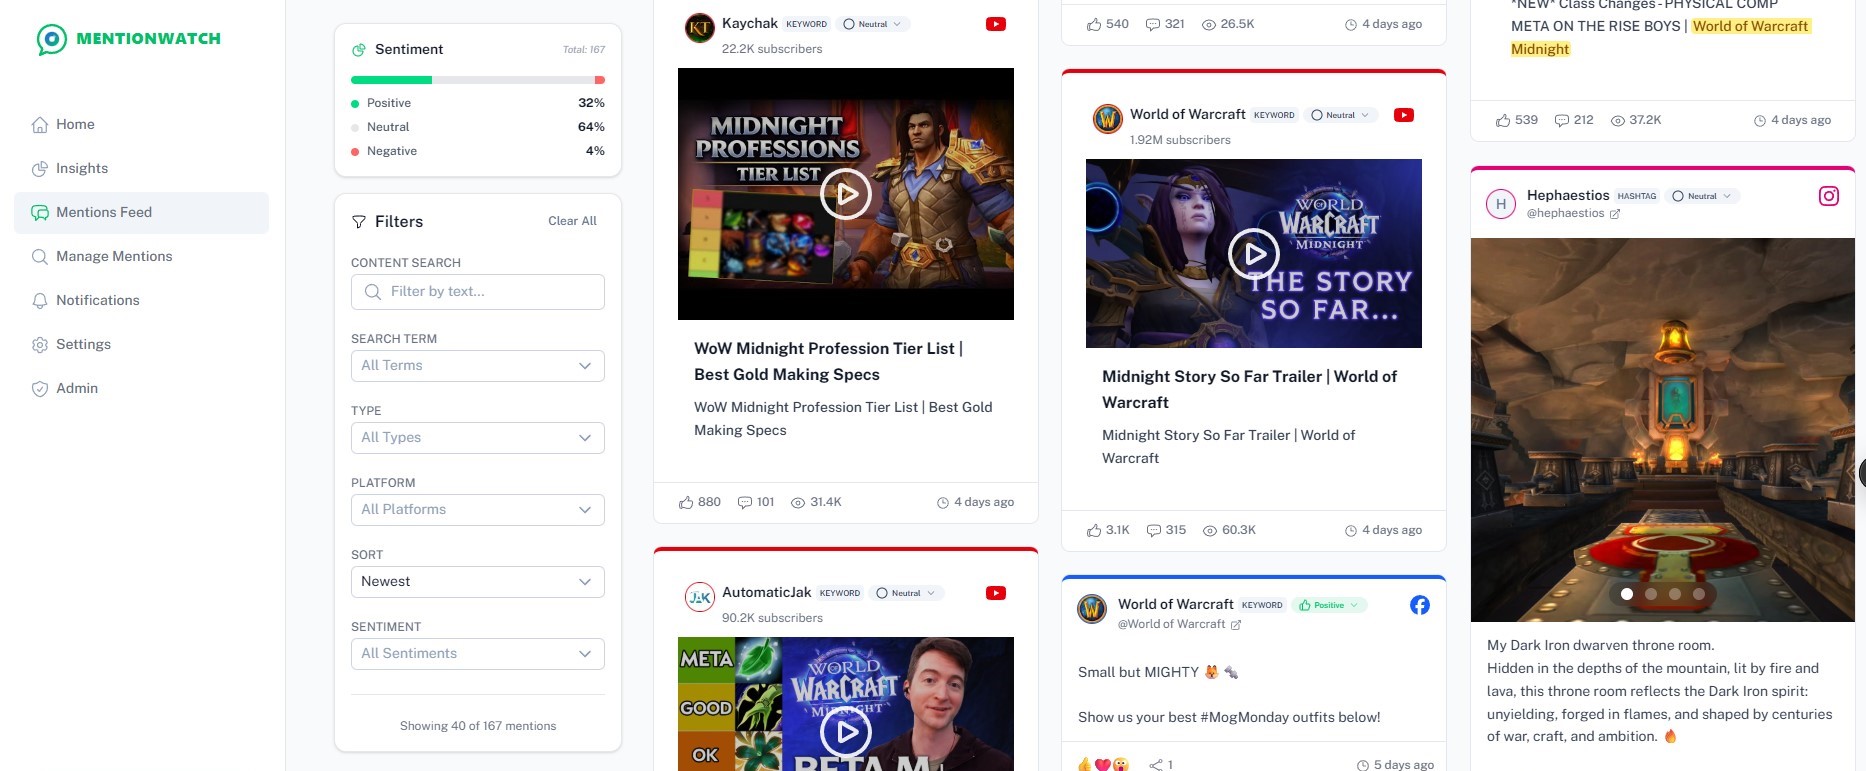The image size is (1866, 771).
Task: Open Manage Mentions in the sidebar
Action: (113, 256)
